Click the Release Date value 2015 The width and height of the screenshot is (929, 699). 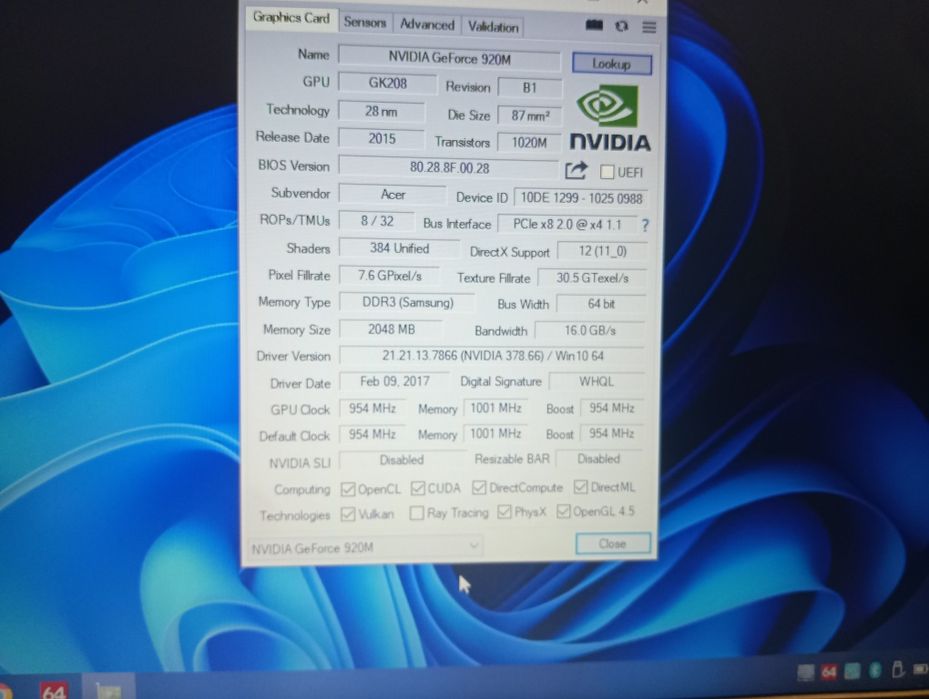coord(382,139)
